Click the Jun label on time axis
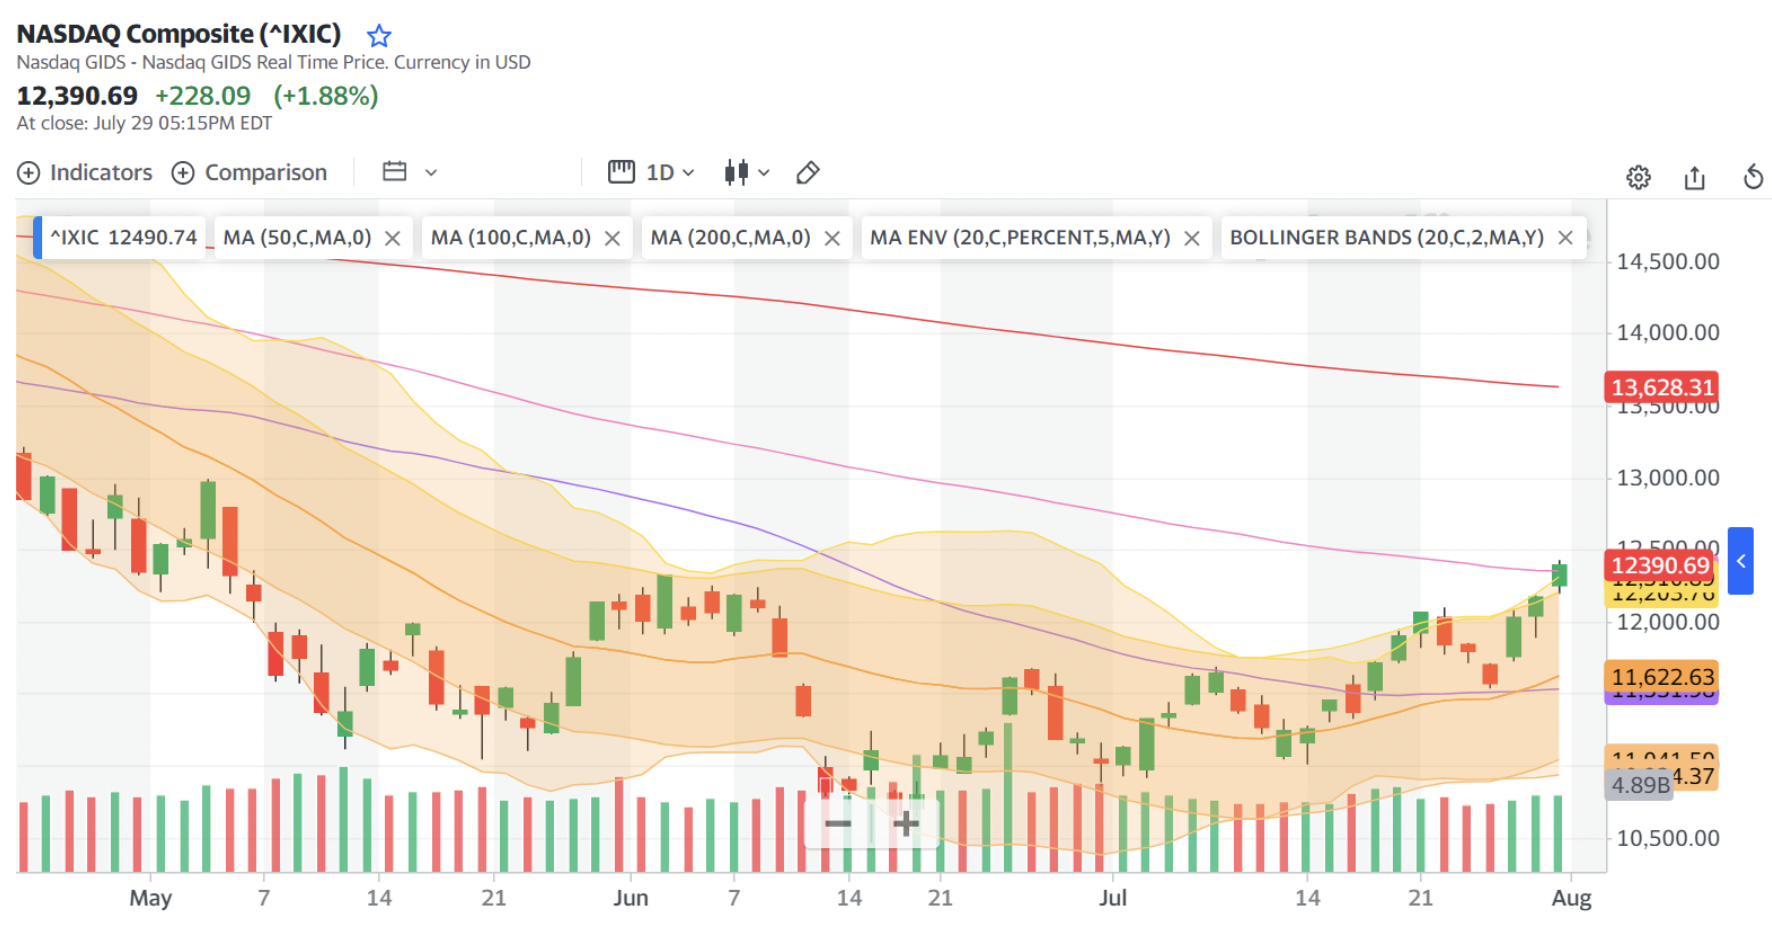Screen dimensions: 1772x946 pos(630,898)
